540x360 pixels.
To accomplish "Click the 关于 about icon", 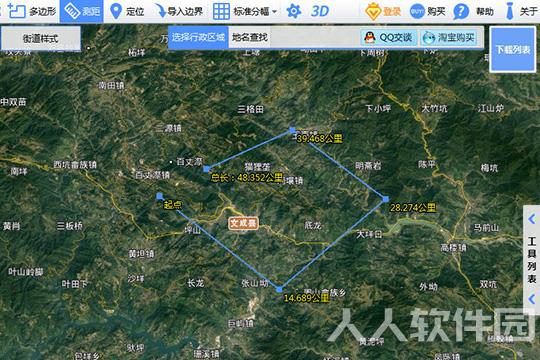I will [x=510, y=11].
